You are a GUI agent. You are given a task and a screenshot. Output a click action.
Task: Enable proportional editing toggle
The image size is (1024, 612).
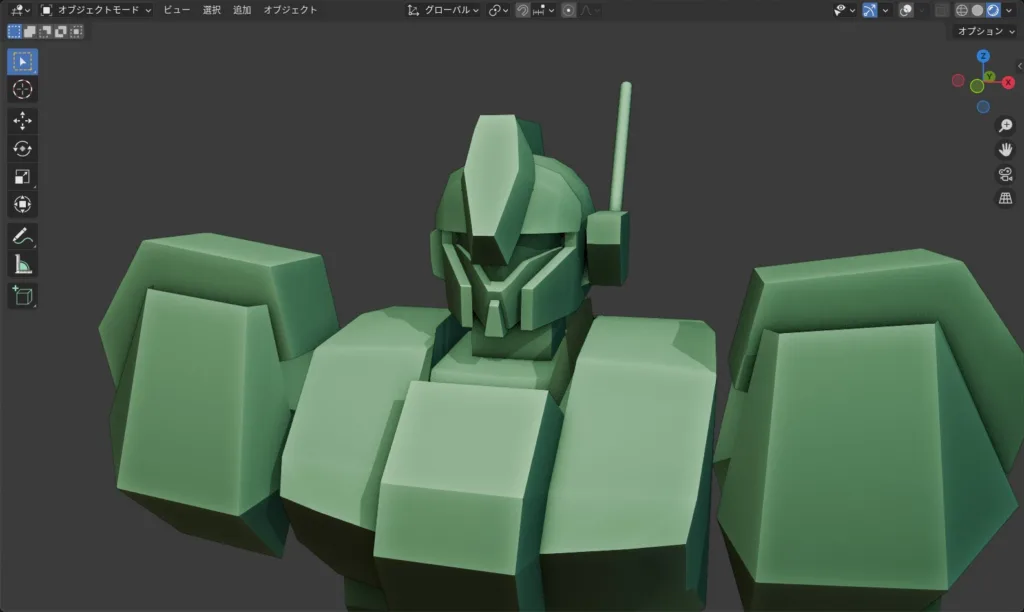pos(568,10)
